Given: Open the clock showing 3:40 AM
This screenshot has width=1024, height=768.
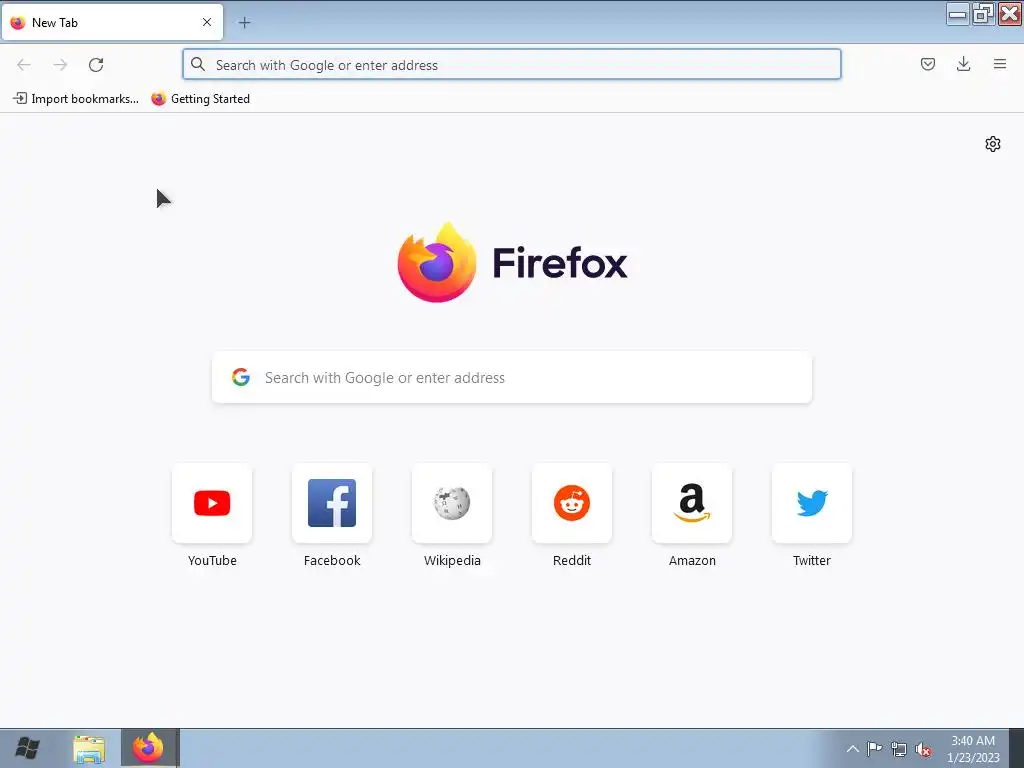Looking at the screenshot, I should coord(973,749).
